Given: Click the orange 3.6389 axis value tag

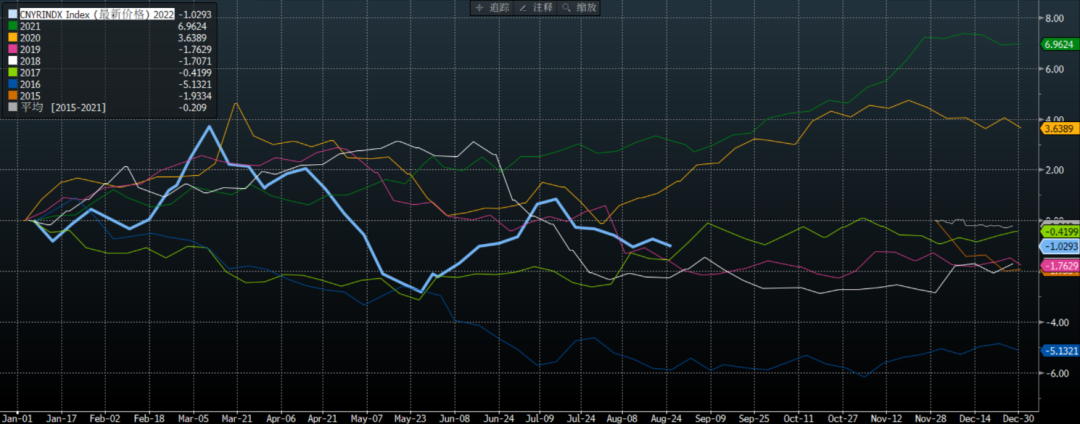Looking at the screenshot, I should pyautogui.click(x=1057, y=129).
